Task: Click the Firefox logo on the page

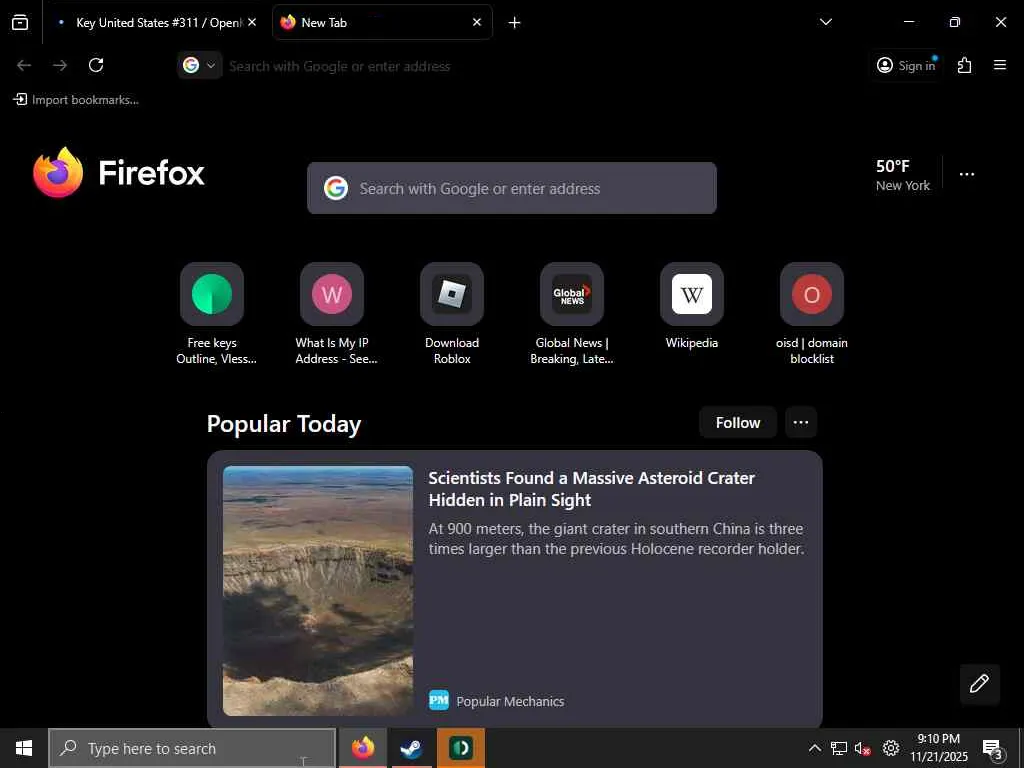Action: click(x=119, y=173)
